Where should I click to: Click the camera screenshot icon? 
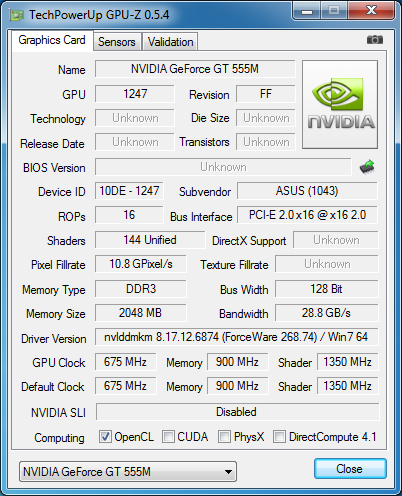point(375,40)
